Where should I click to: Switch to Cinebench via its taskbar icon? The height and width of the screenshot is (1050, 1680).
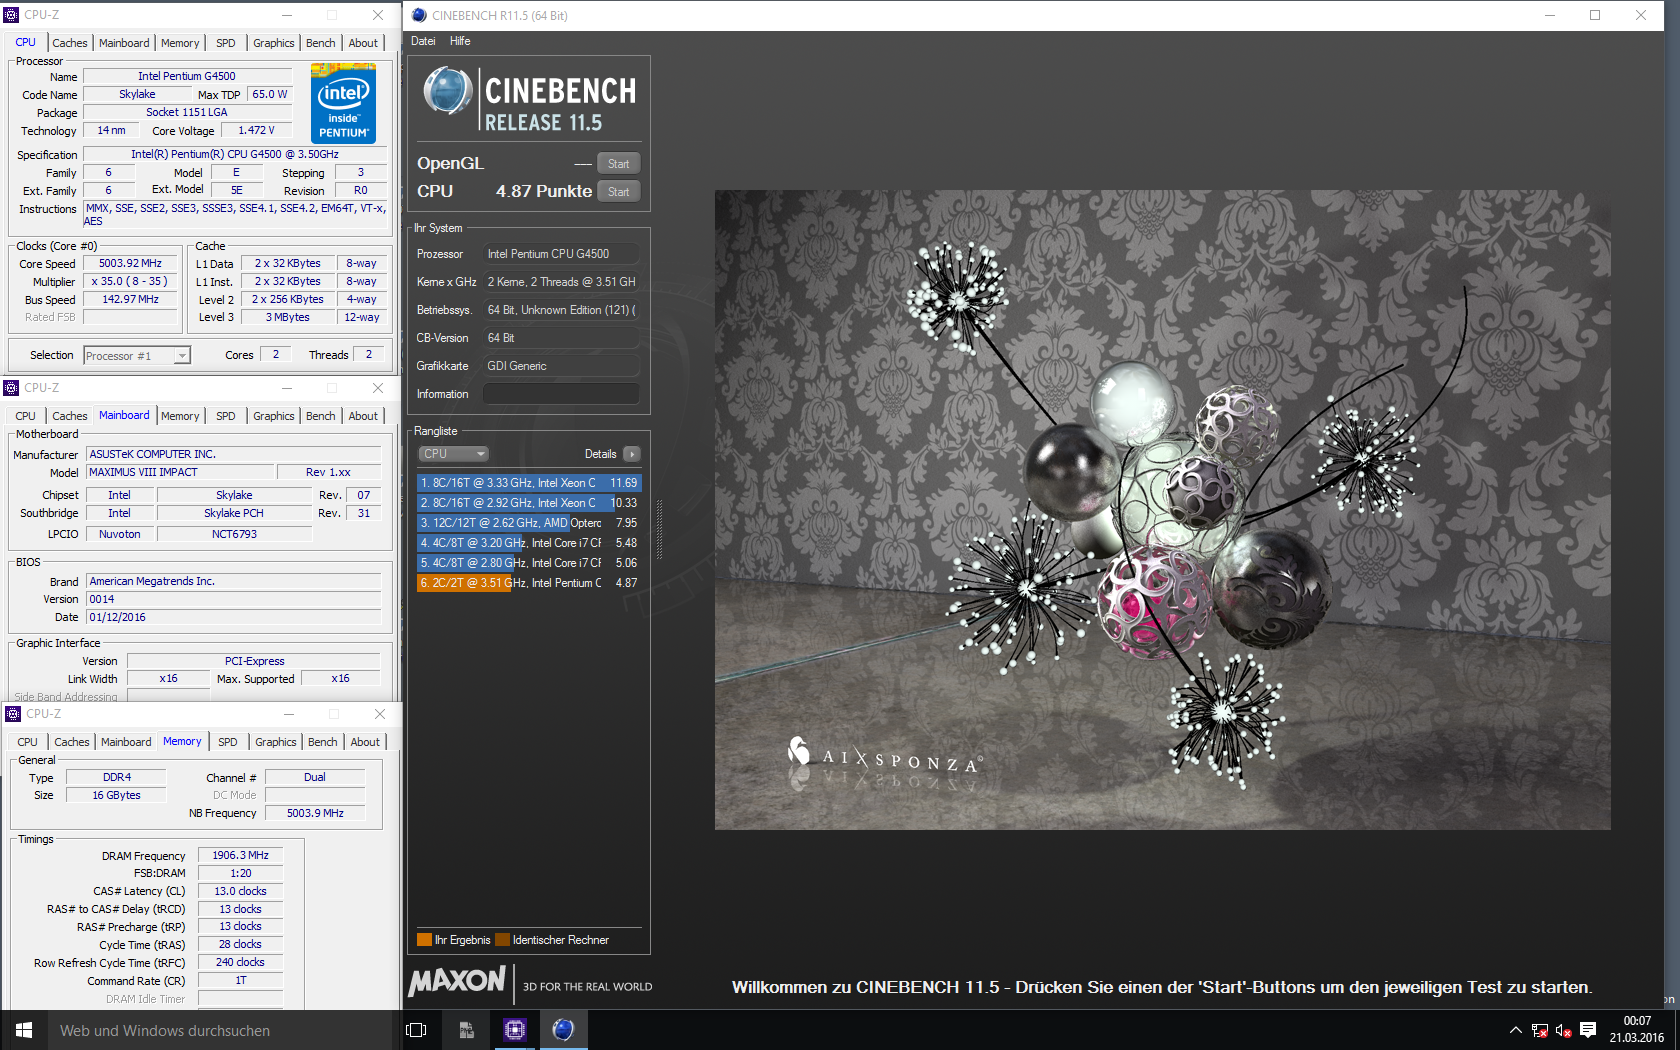[563, 1030]
